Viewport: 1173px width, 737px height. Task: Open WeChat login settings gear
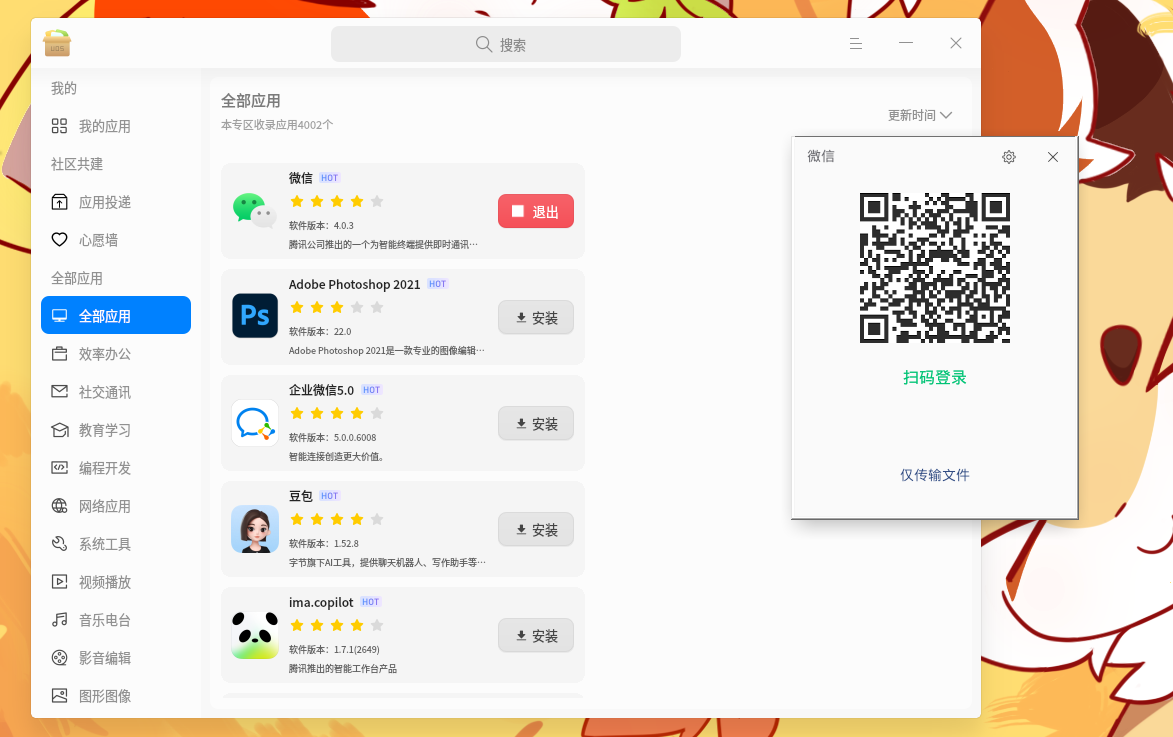tap(1009, 157)
